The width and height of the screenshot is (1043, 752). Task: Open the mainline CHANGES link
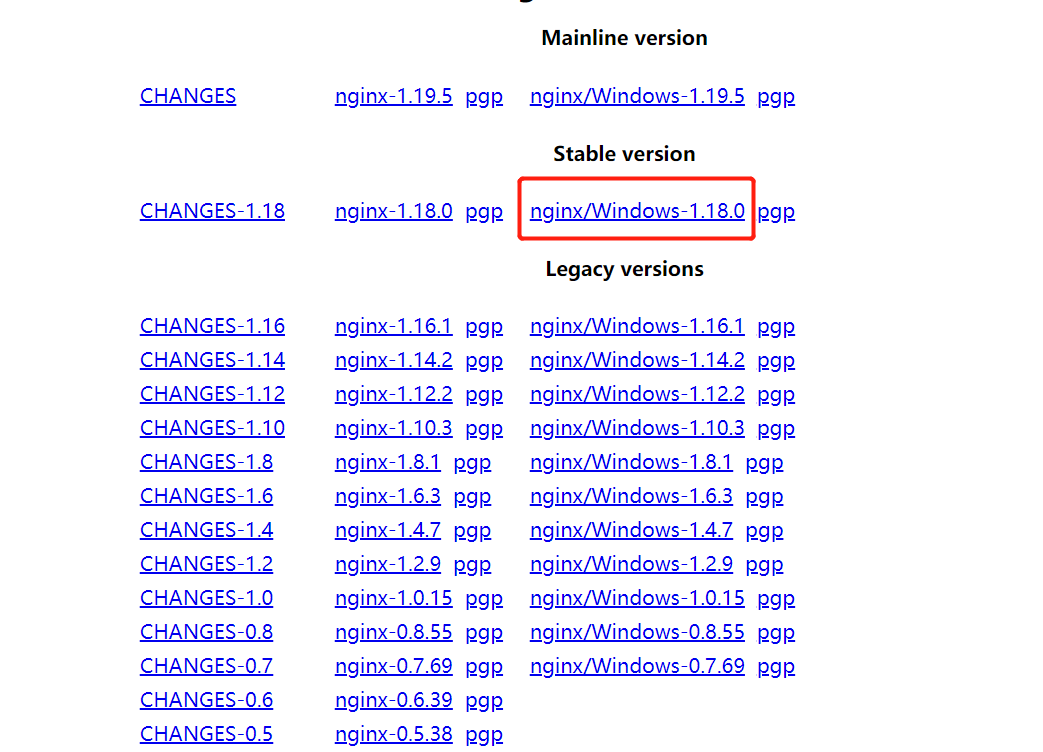(x=188, y=96)
